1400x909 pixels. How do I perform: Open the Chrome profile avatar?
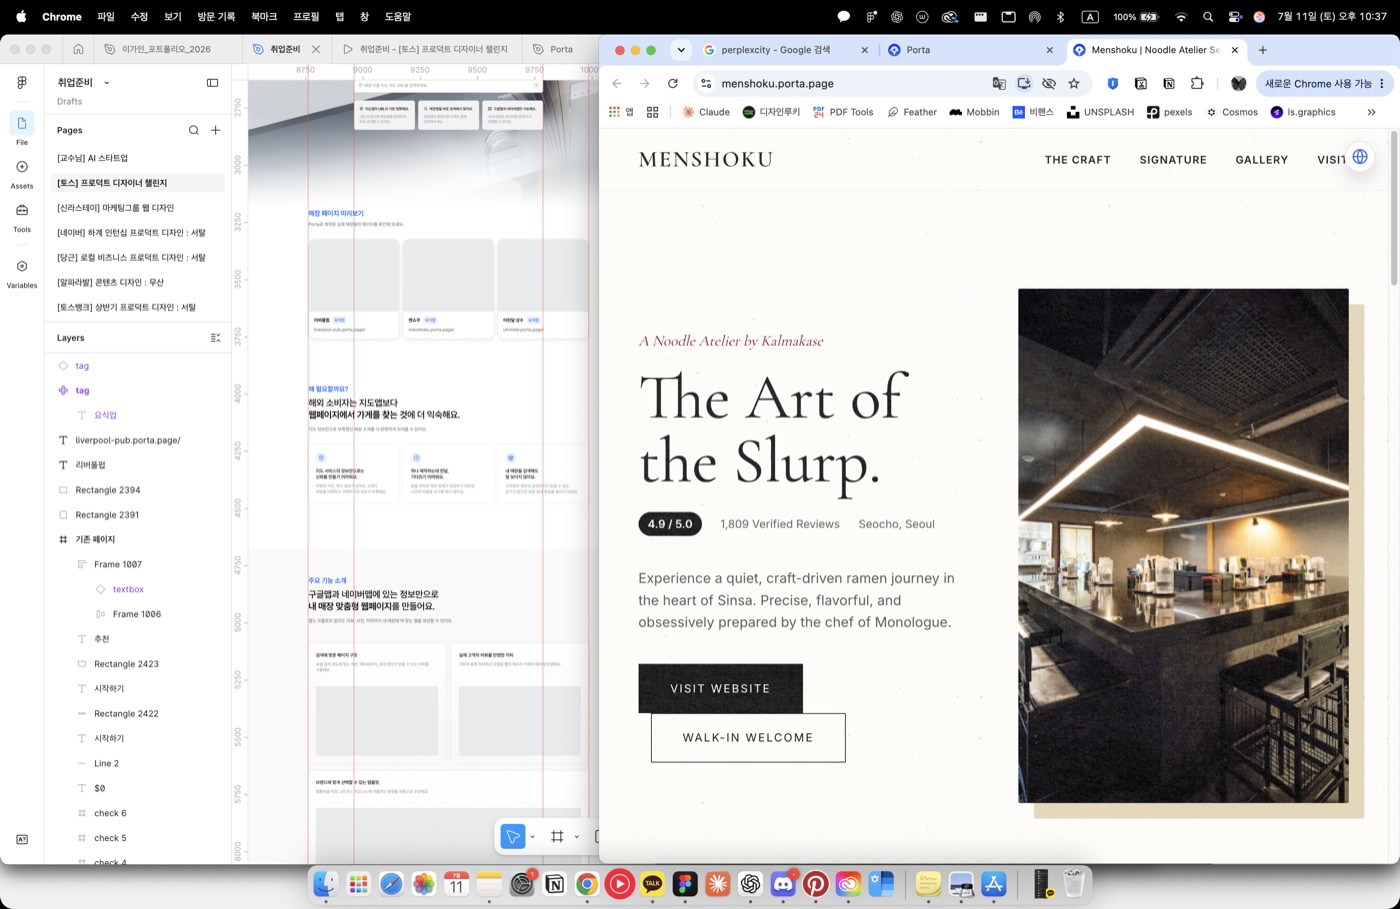pyautogui.click(x=1238, y=84)
